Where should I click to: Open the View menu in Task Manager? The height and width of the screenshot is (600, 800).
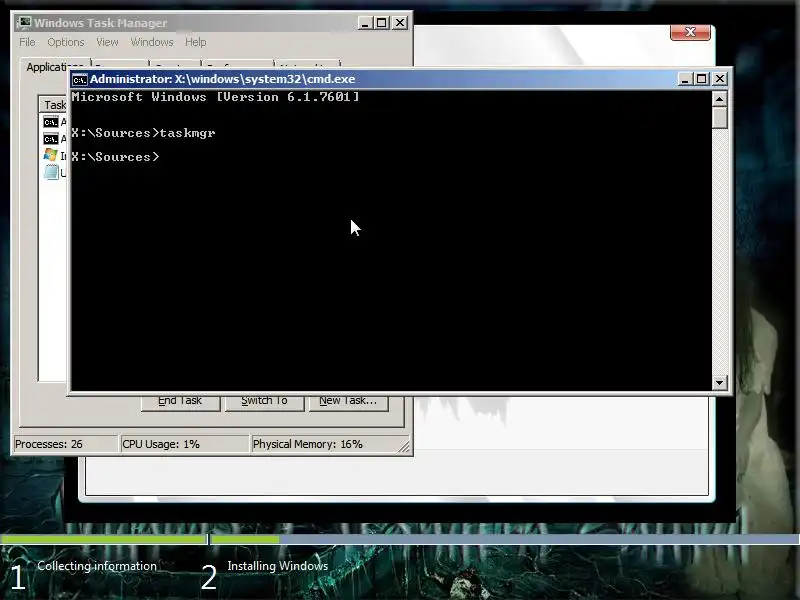(x=107, y=42)
